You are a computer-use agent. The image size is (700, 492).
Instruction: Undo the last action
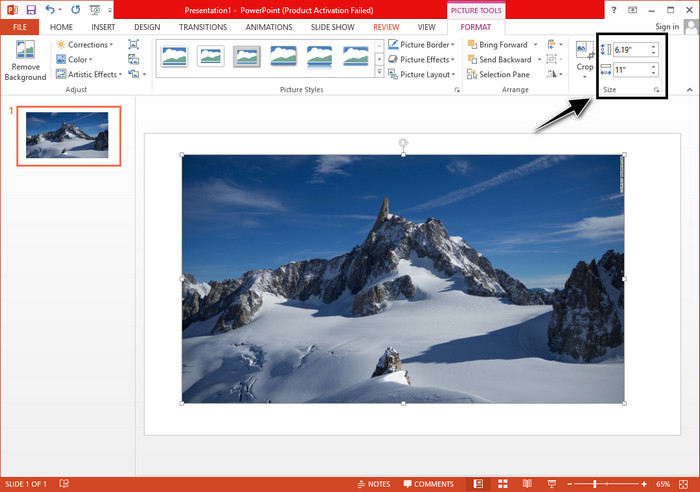tap(50, 9)
